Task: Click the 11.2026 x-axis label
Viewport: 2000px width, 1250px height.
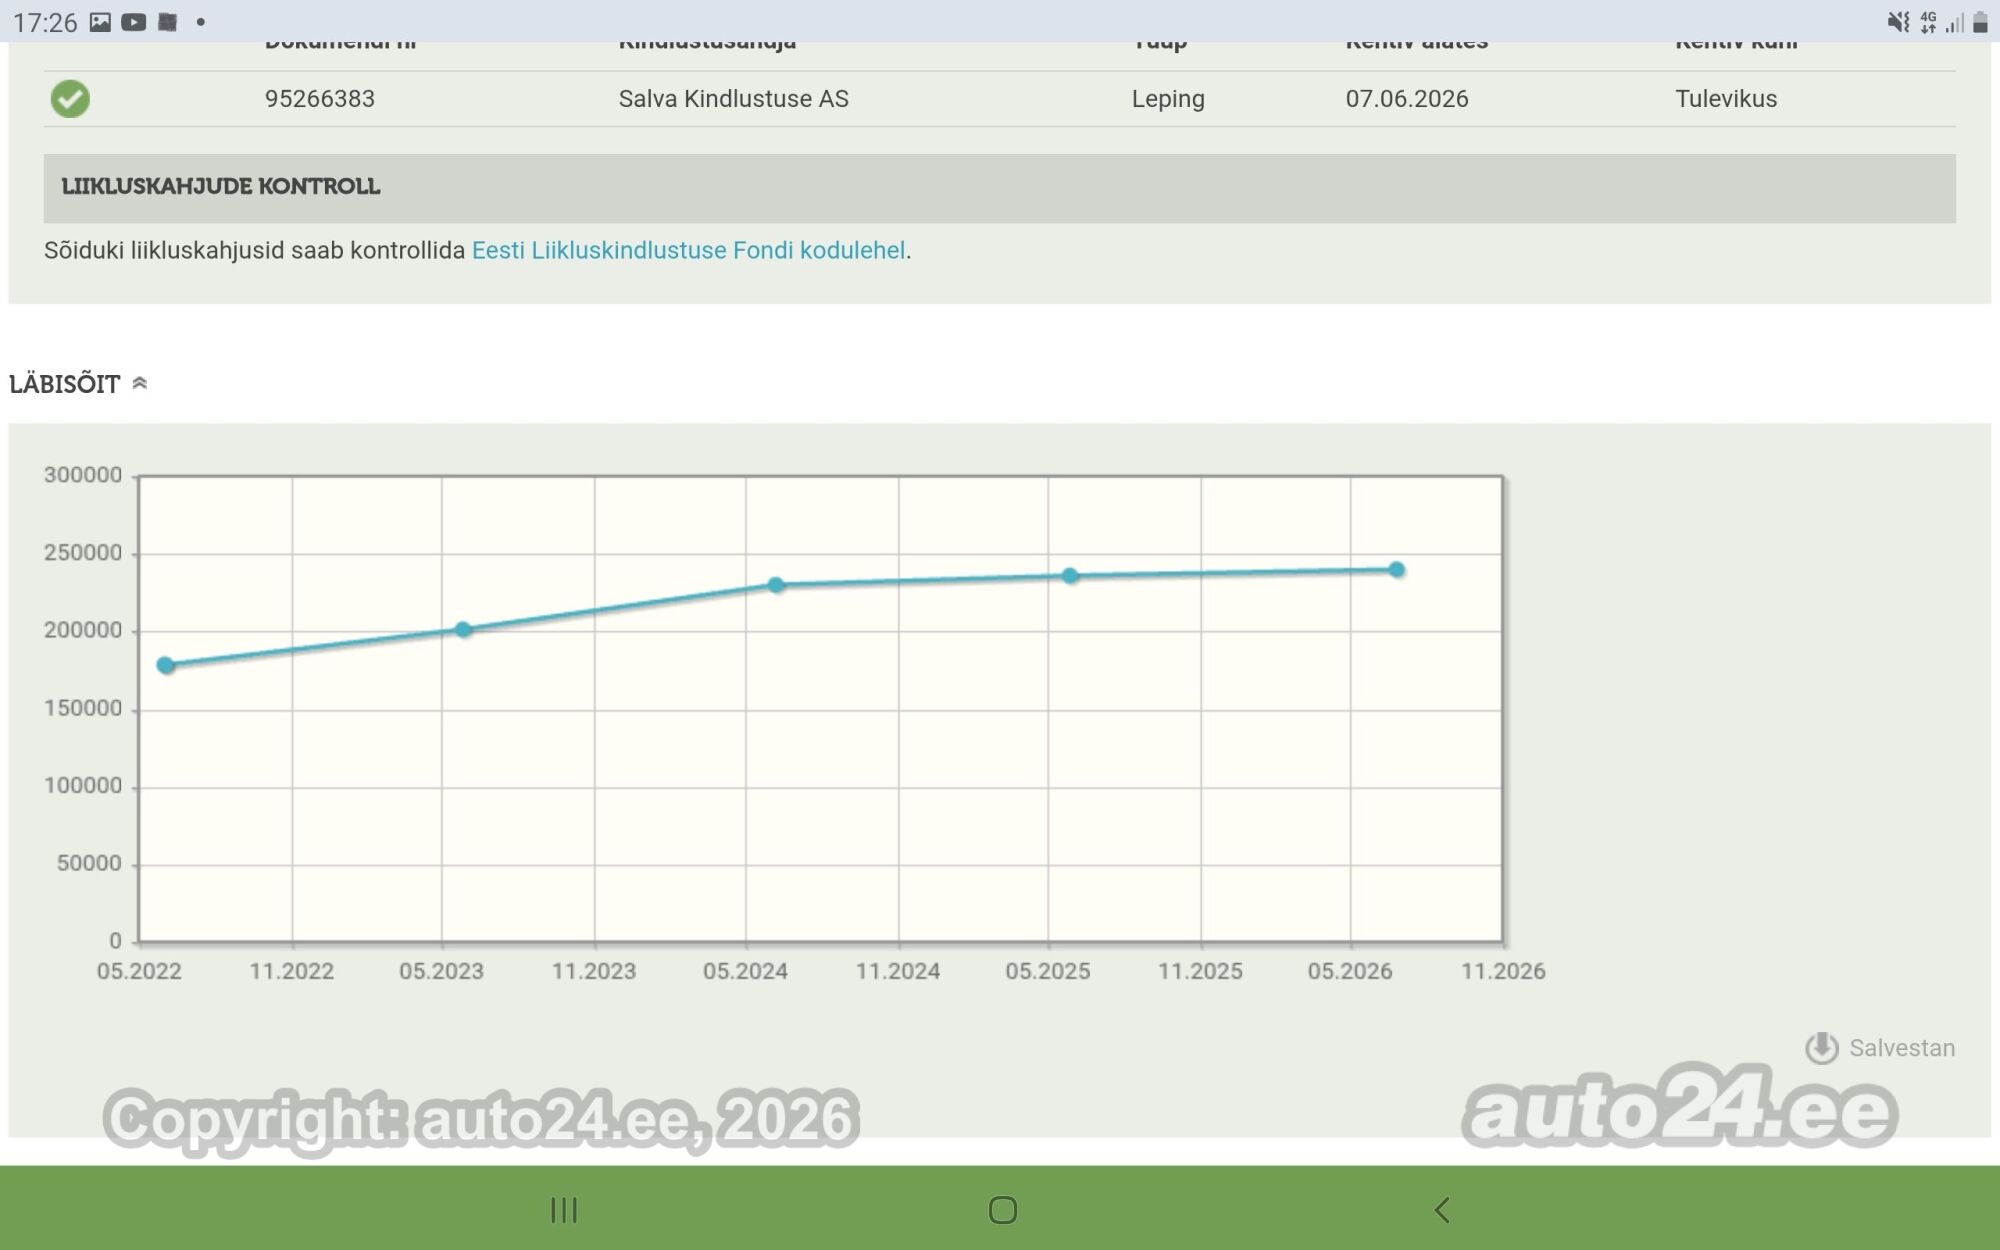Action: [1503, 971]
